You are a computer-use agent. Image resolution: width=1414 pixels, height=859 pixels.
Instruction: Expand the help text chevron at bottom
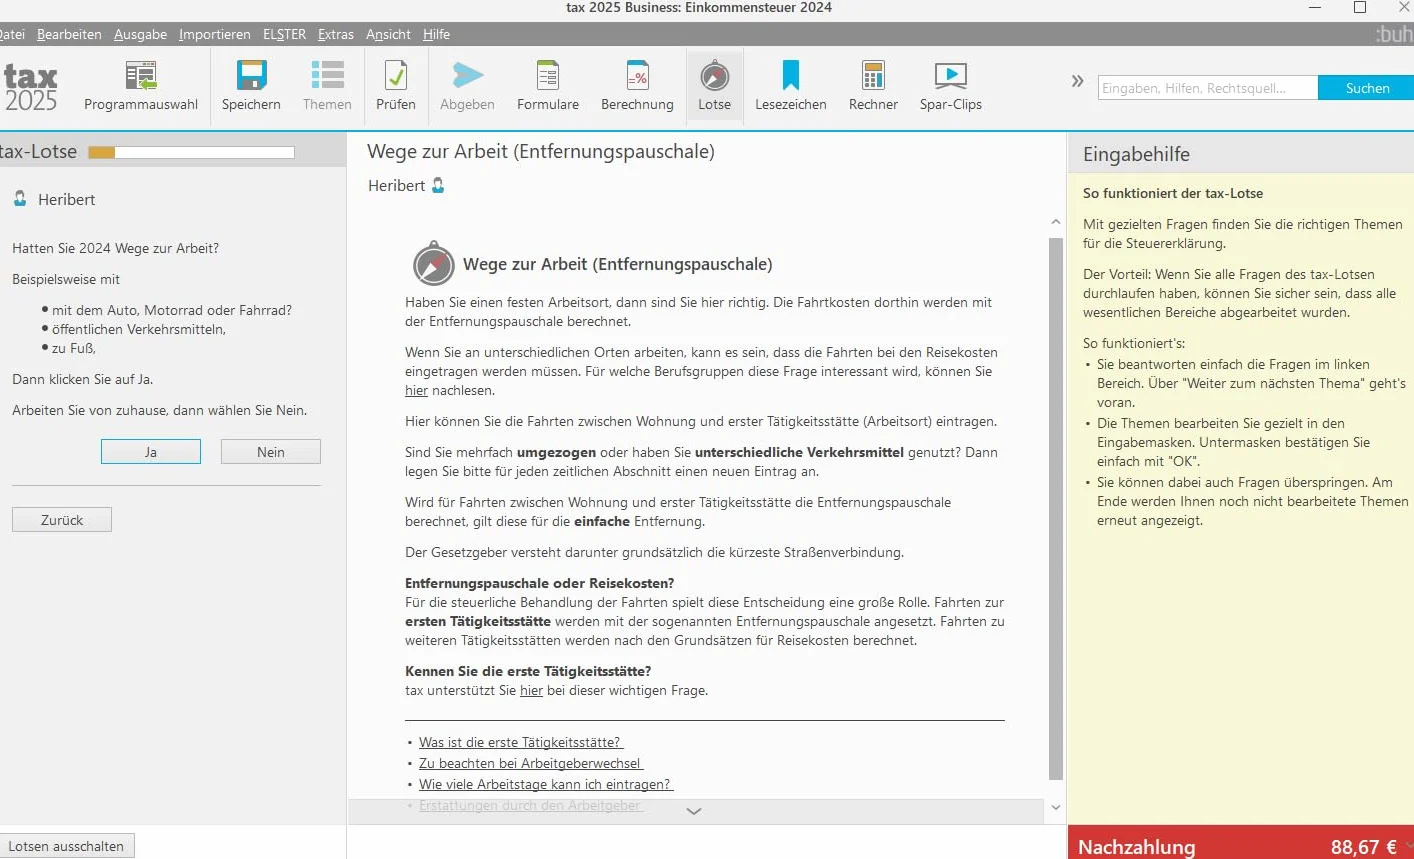tap(694, 811)
